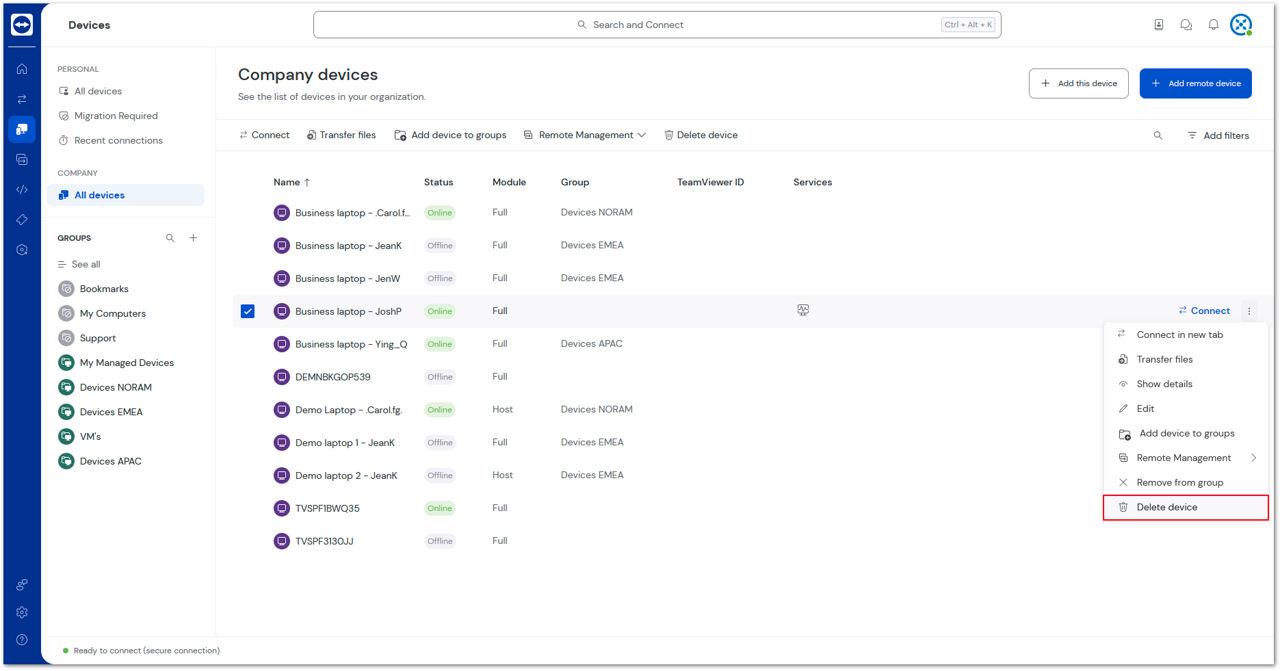Open the Remote Support arrows icon in rail
1280x671 pixels.
coord(22,99)
